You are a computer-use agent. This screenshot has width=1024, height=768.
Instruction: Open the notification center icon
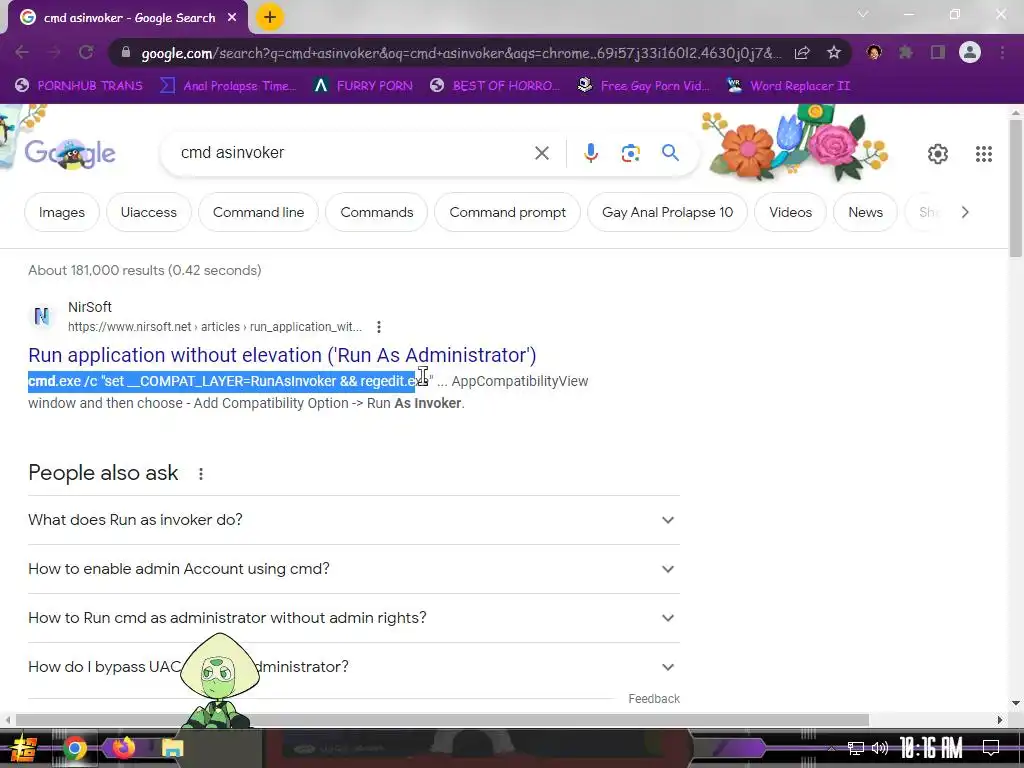pos(991,748)
